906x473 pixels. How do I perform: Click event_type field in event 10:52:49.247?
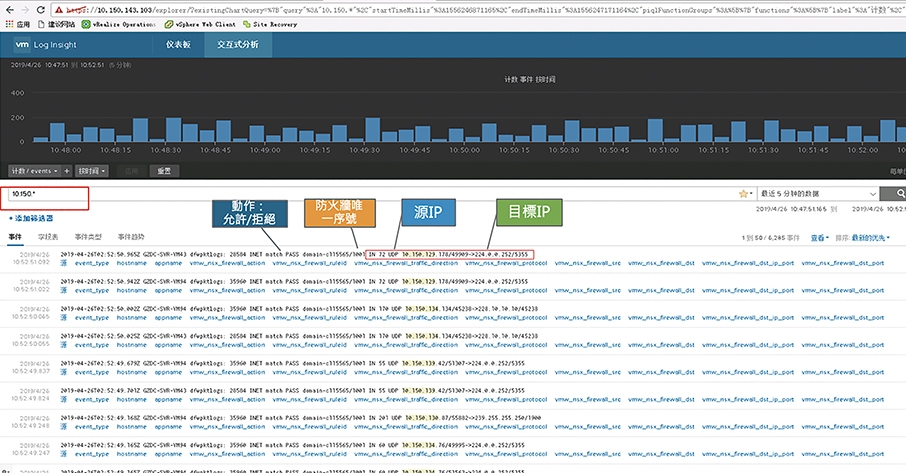(x=92, y=453)
